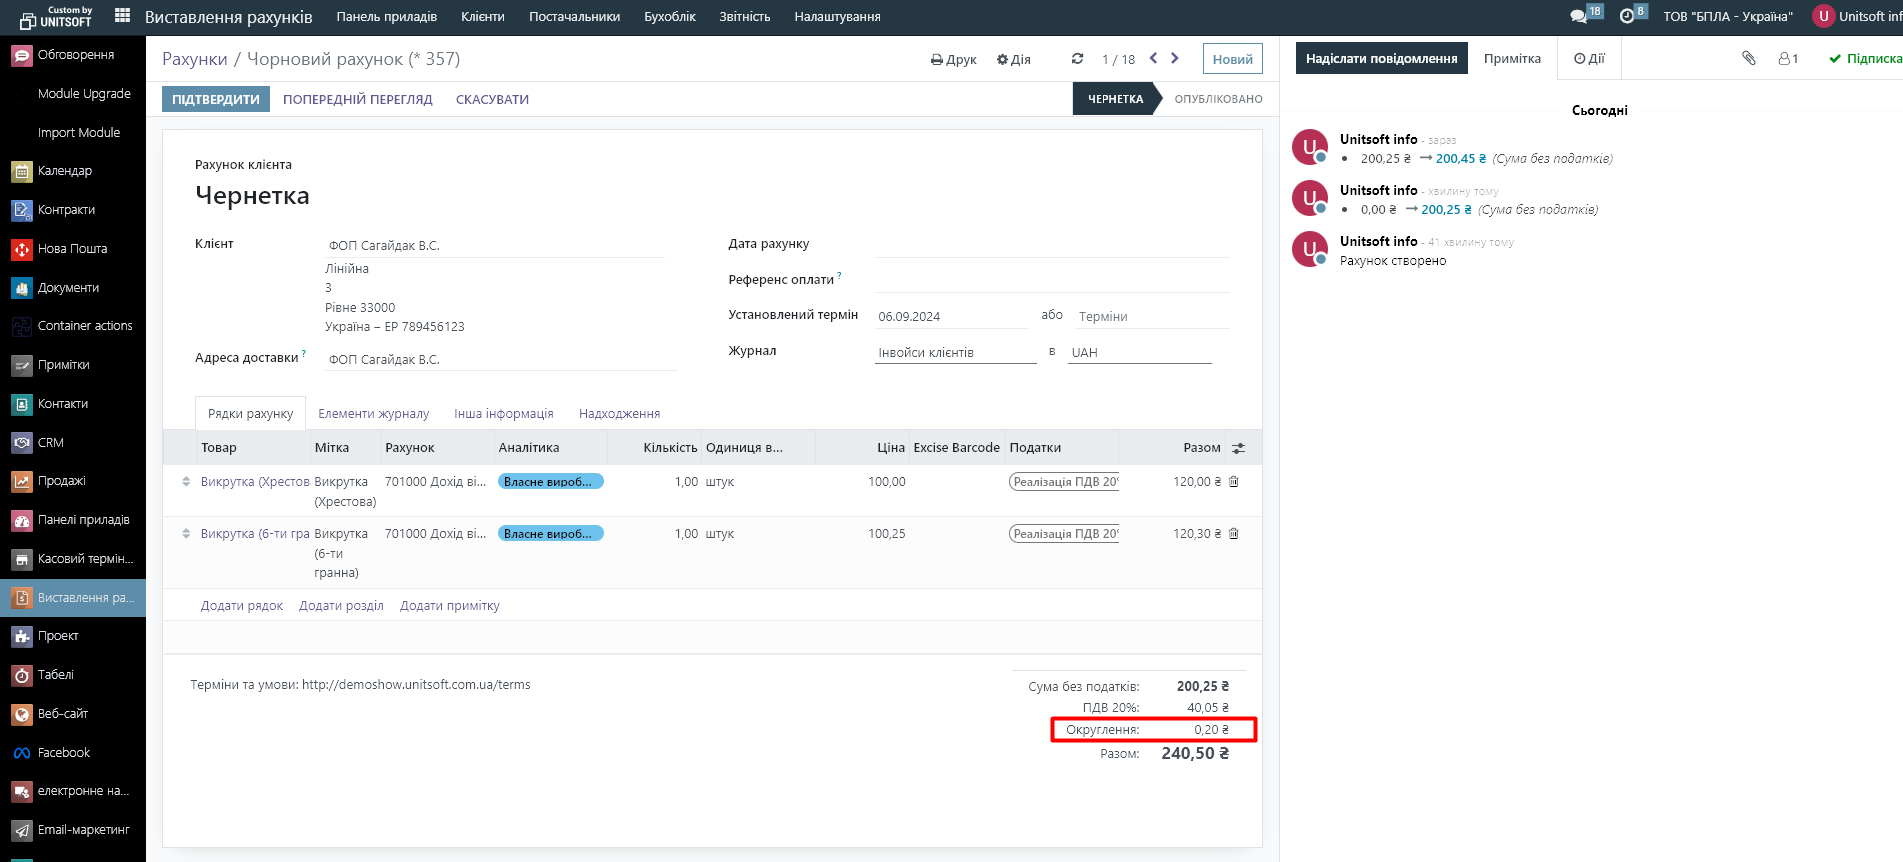
Task: Click the Додати рядок link
Action: click(x=242, y=606)
